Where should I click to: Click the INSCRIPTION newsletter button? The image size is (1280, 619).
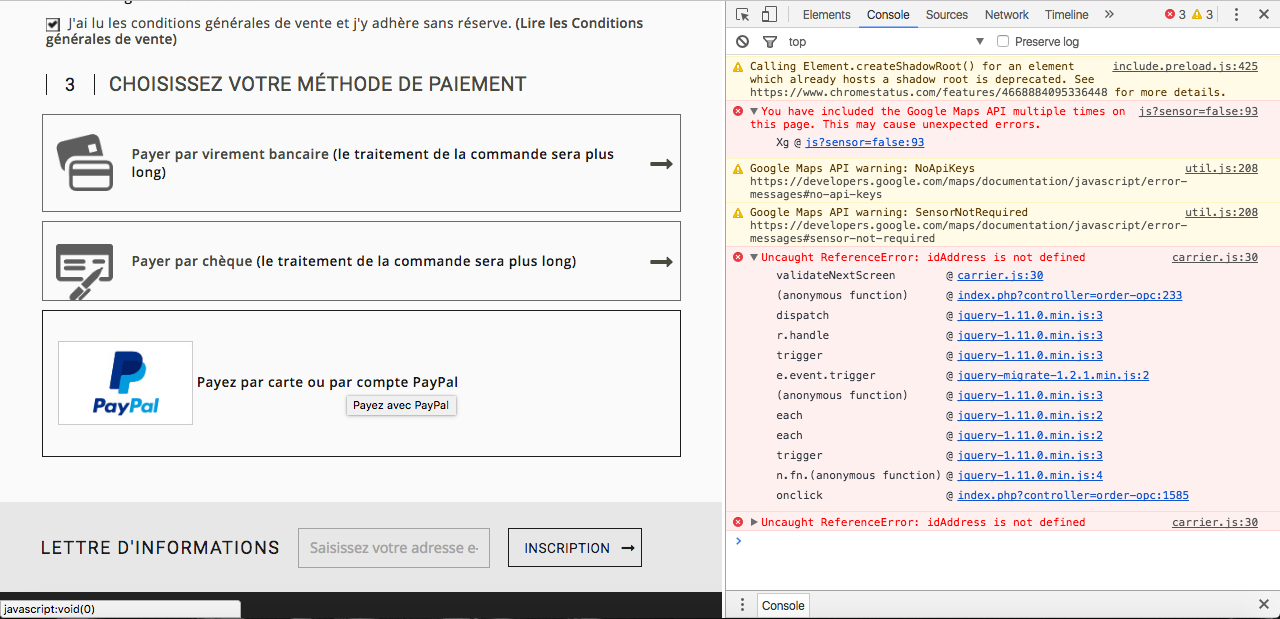[575, 547]
